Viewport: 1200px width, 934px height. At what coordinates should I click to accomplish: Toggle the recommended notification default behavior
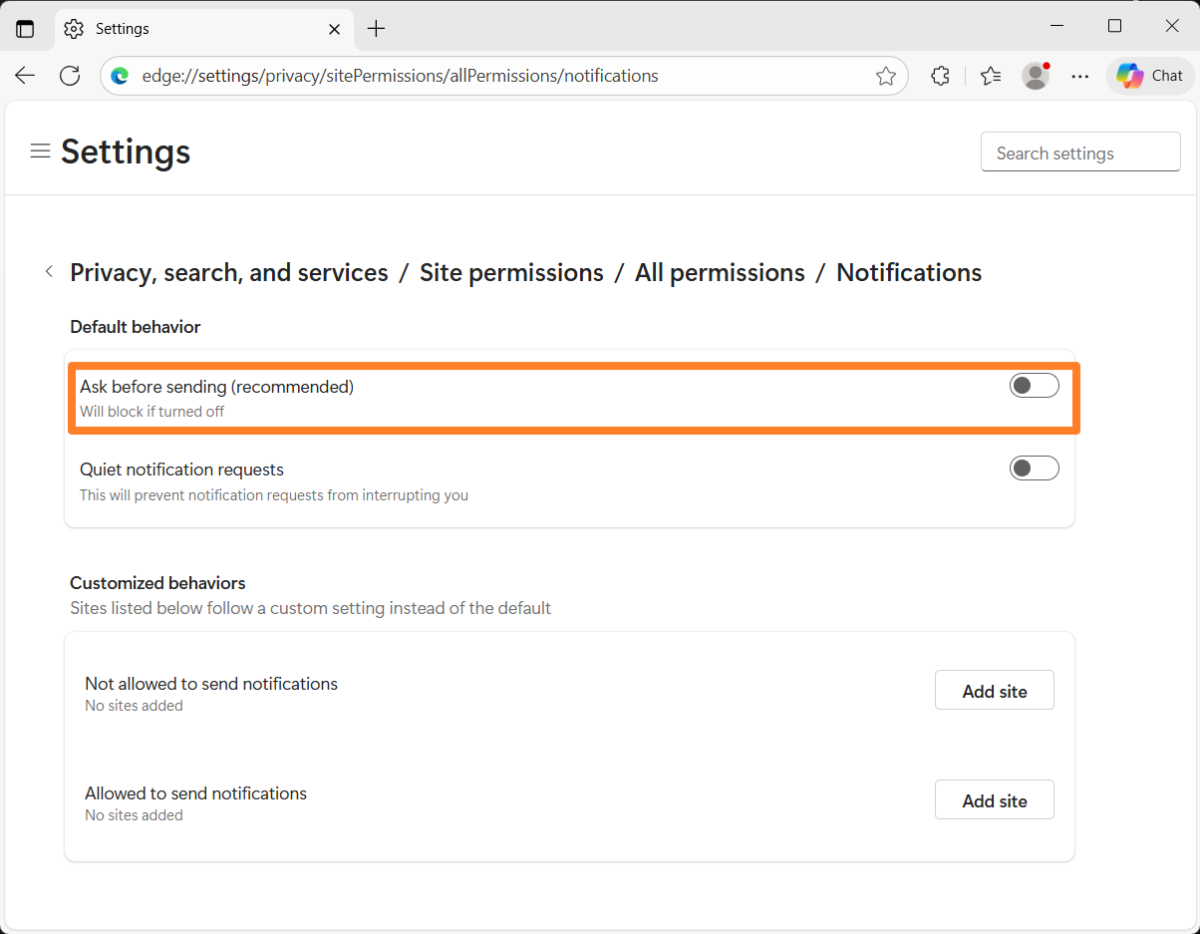tap(1034, 385)
